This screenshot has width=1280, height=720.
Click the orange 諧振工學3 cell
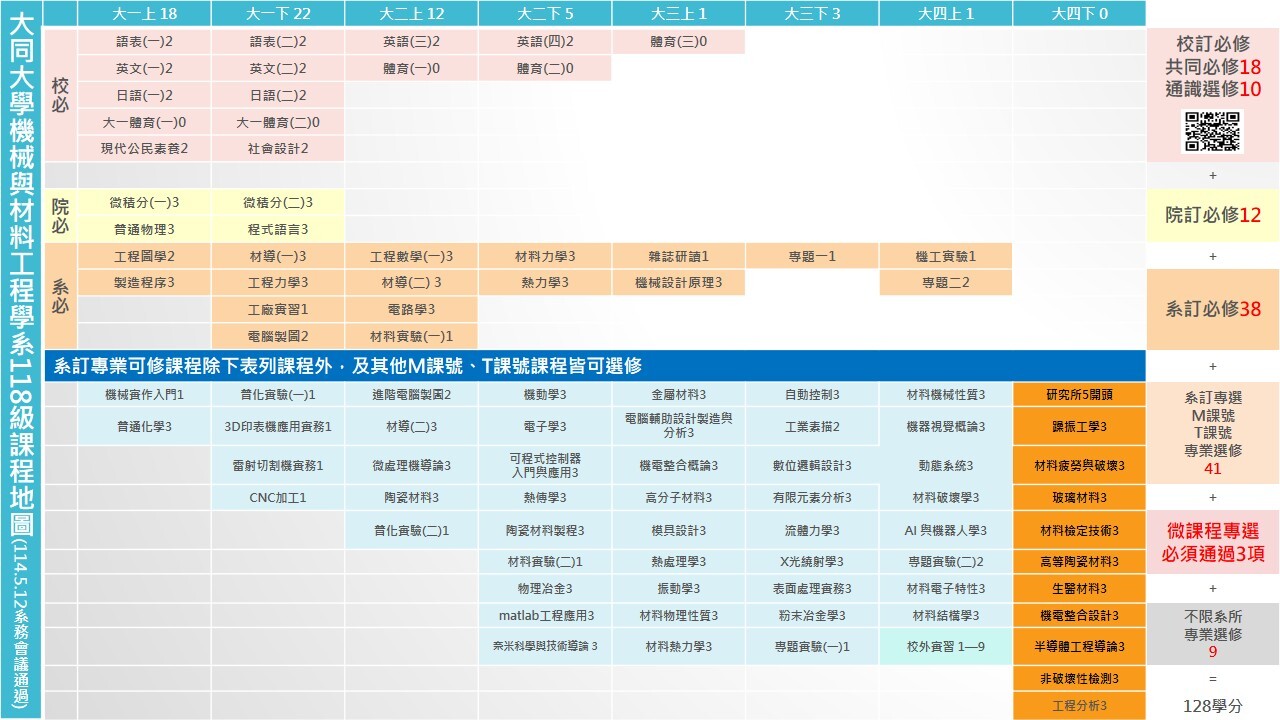pos(1079,426)
